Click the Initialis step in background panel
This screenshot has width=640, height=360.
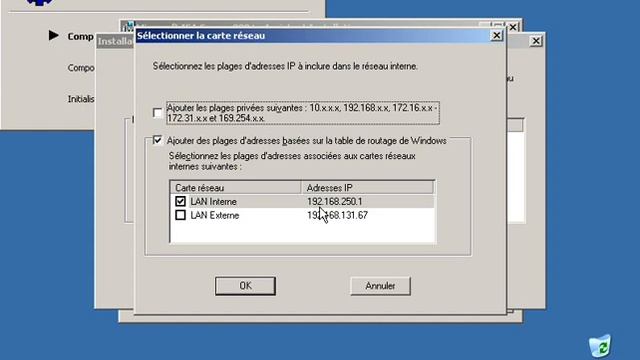[x=81, y=99]
